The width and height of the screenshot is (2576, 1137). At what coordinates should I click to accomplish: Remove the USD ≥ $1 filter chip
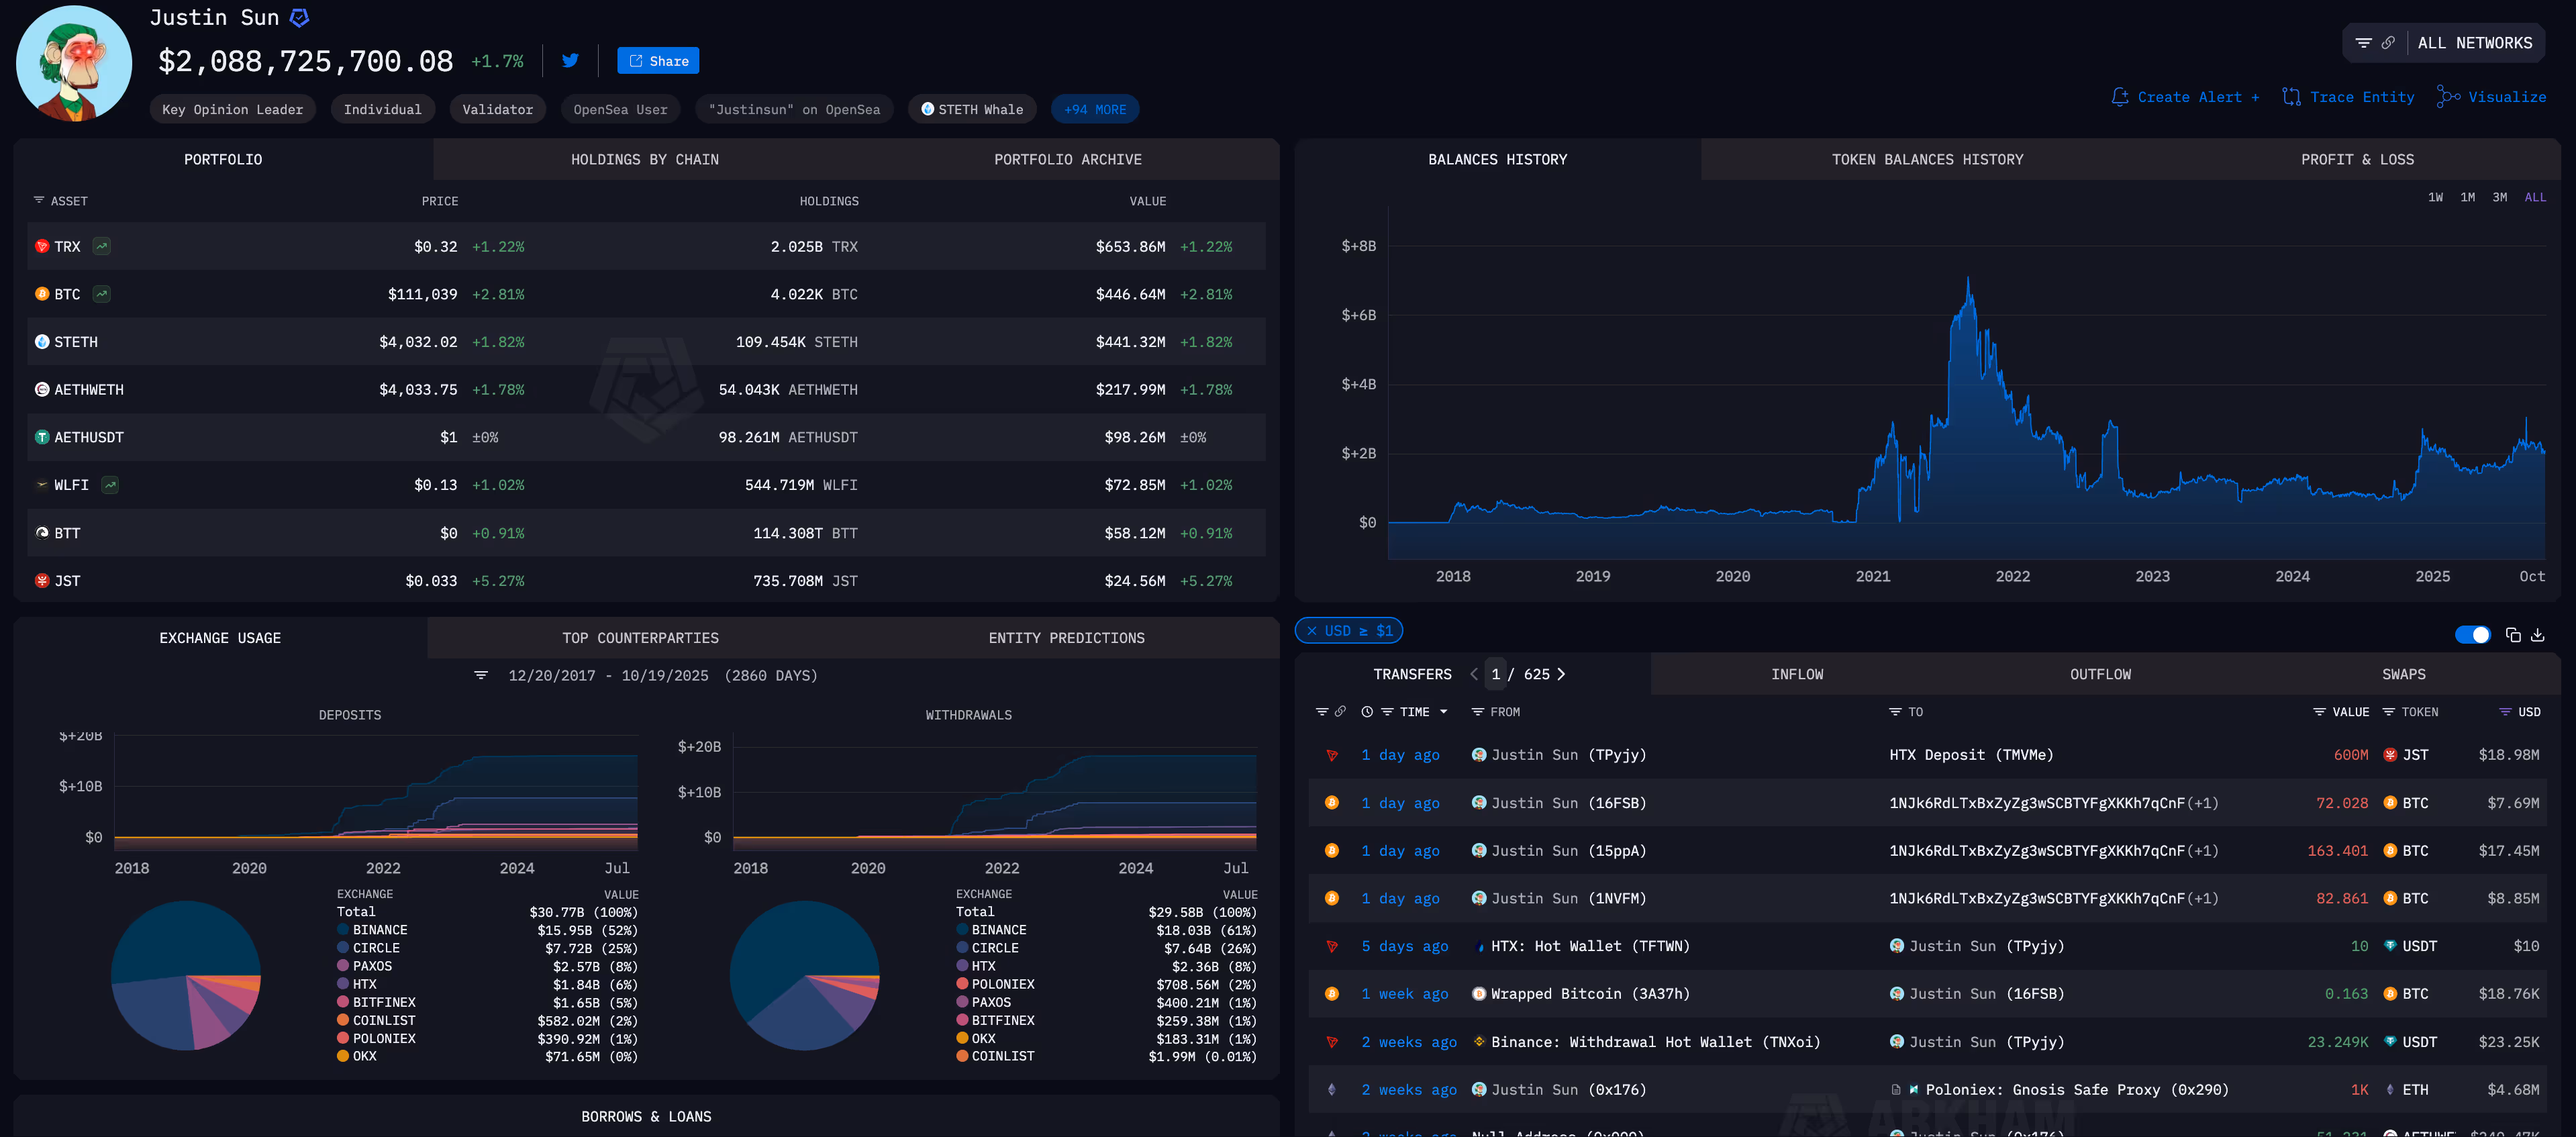click(x=1311, y=631)
